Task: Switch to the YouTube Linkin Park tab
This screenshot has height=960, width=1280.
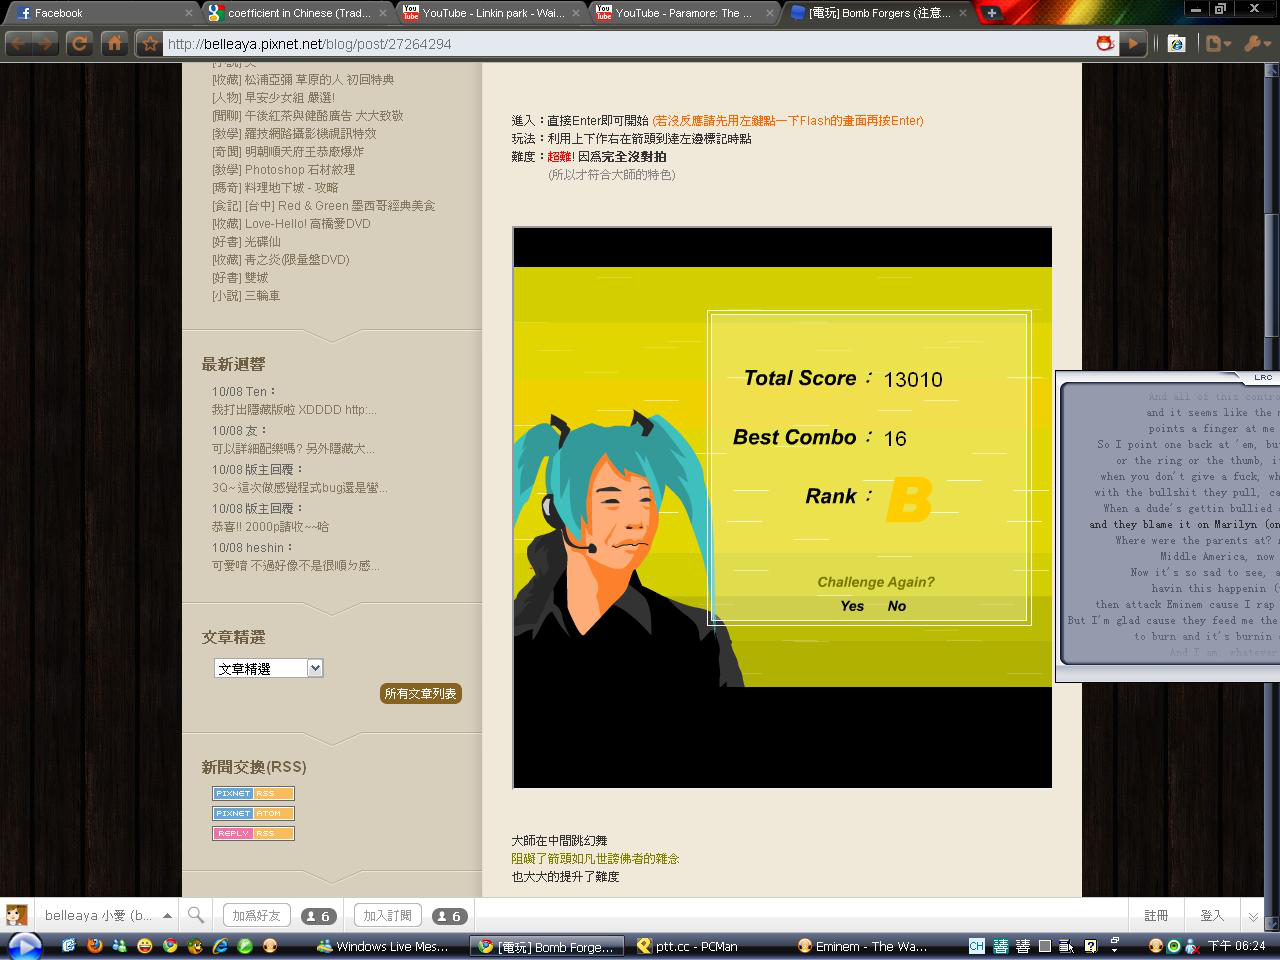Action: pos(491,13)
